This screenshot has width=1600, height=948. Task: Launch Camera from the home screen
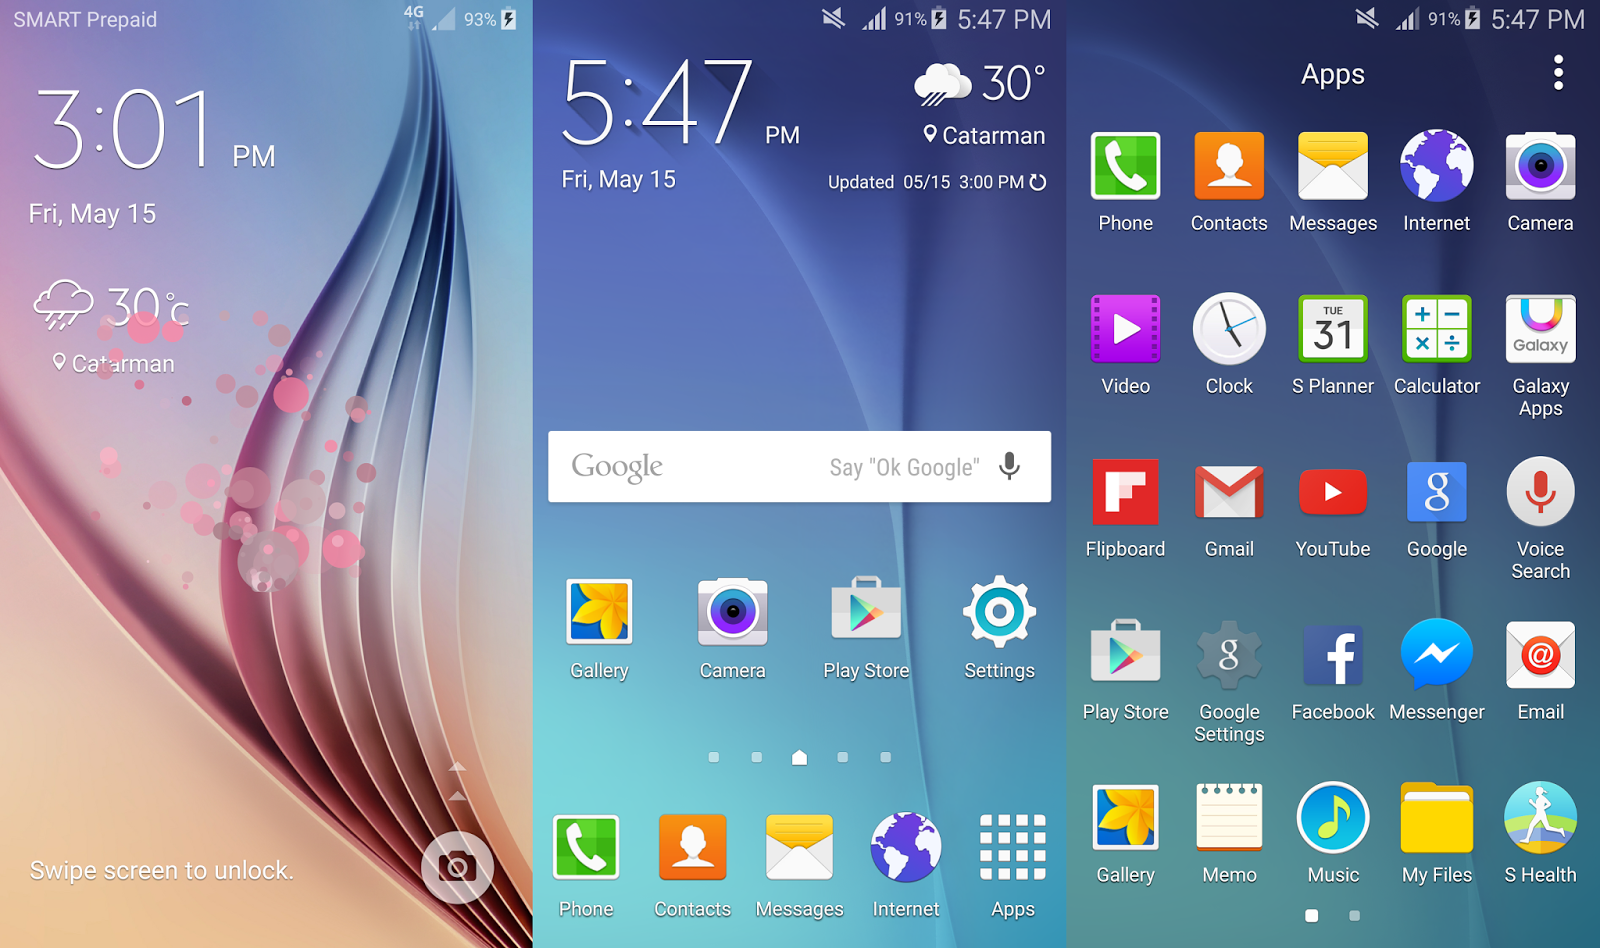pyautogui.click(x=733, y=629)
